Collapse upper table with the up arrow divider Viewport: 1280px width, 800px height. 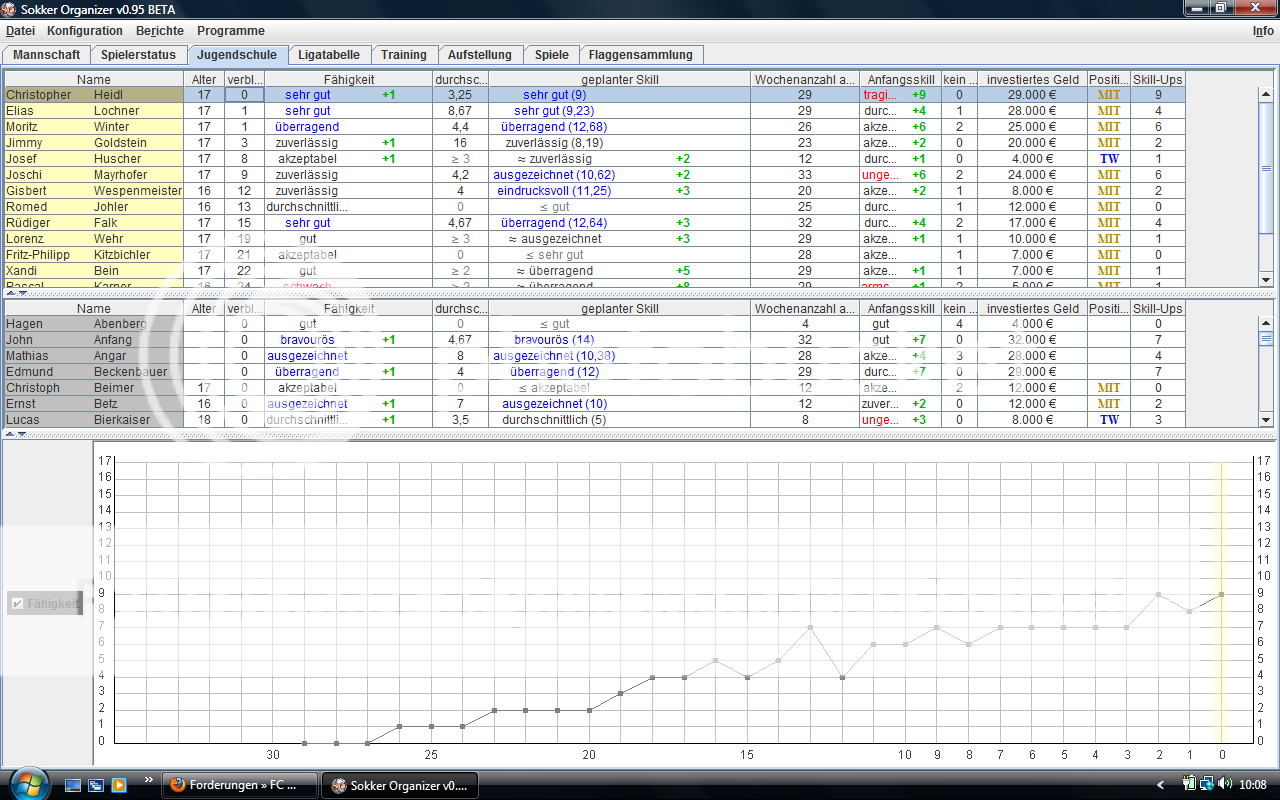(x=9, y=294)
